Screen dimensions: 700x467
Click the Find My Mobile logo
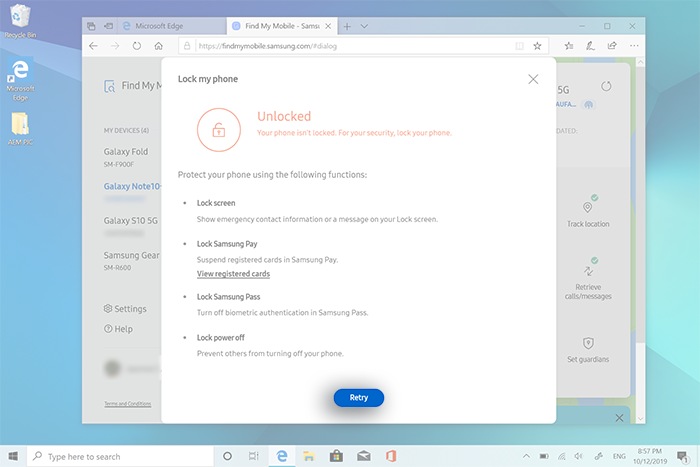(x=132, y=86)
